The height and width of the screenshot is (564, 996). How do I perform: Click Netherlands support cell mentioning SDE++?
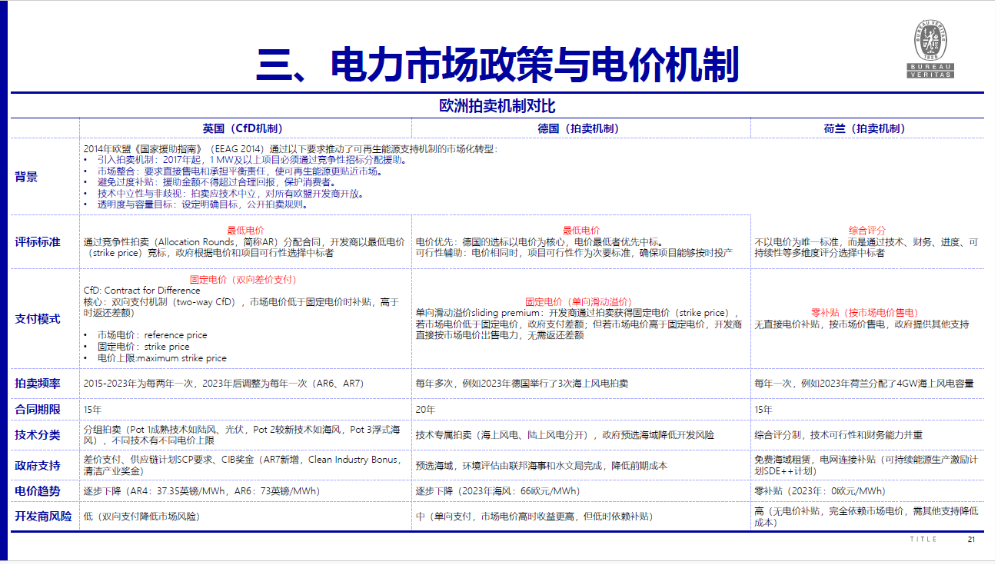[x=866, y=466]
